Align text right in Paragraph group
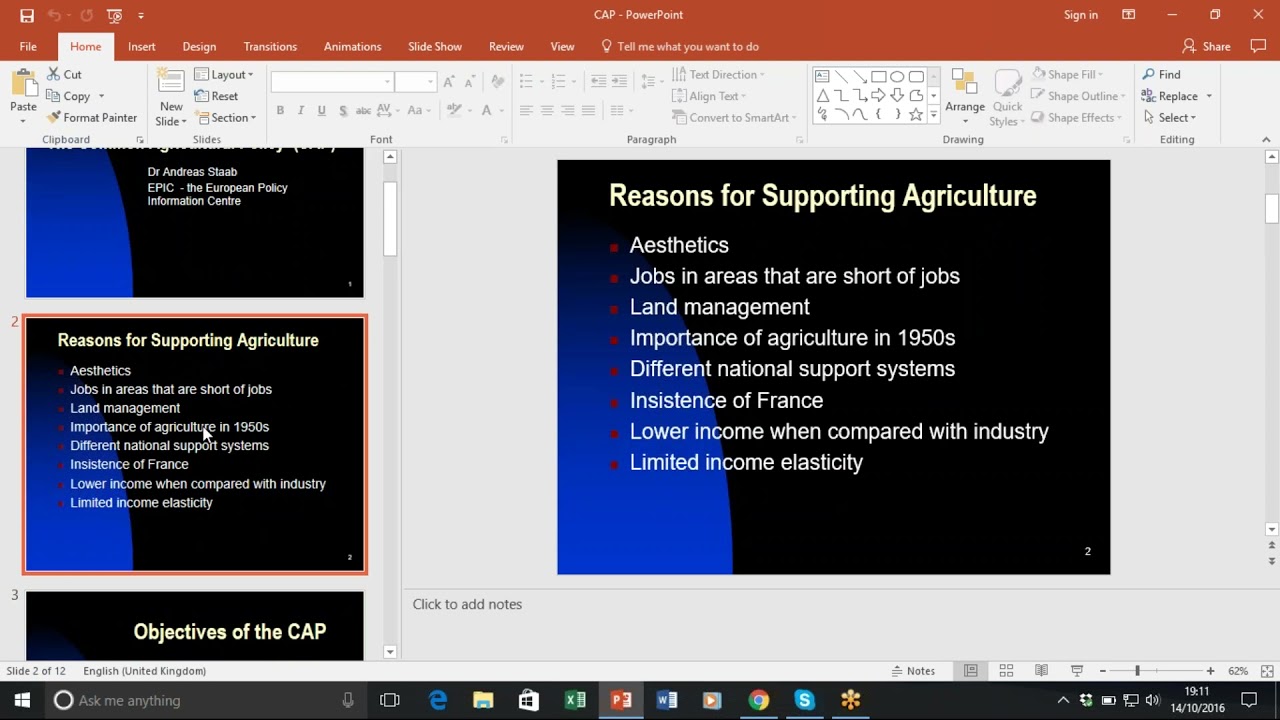The image size is (1280, 720). tap(567, 110)
